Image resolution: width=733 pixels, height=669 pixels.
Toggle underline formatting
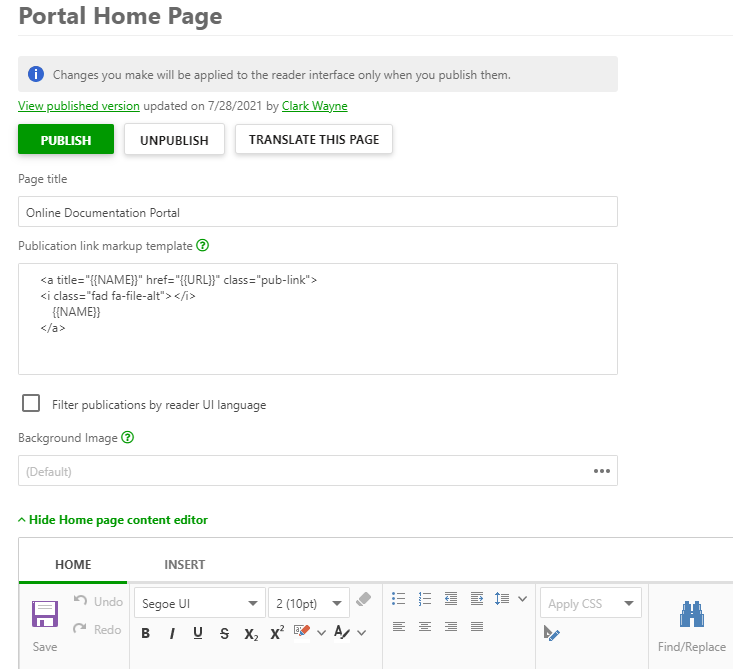[x=198, y=633]
